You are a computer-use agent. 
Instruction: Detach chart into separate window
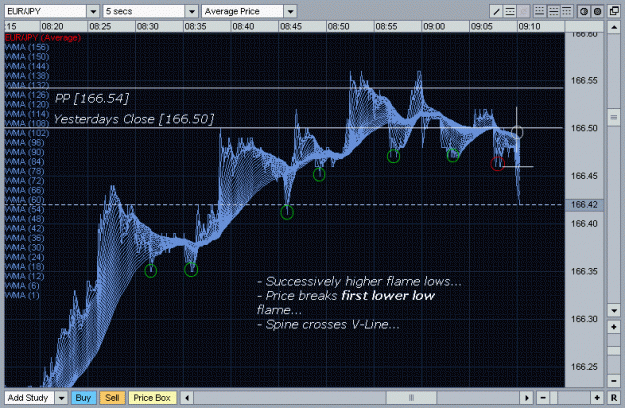tap(614, 11)
